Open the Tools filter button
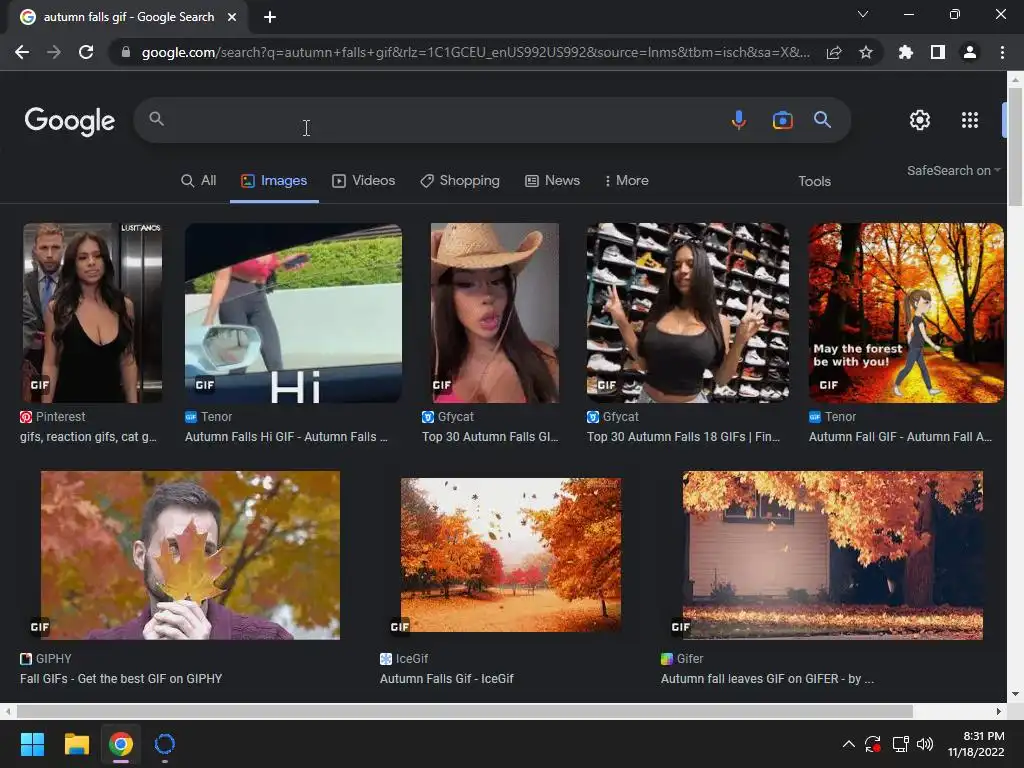 (814, 182)
